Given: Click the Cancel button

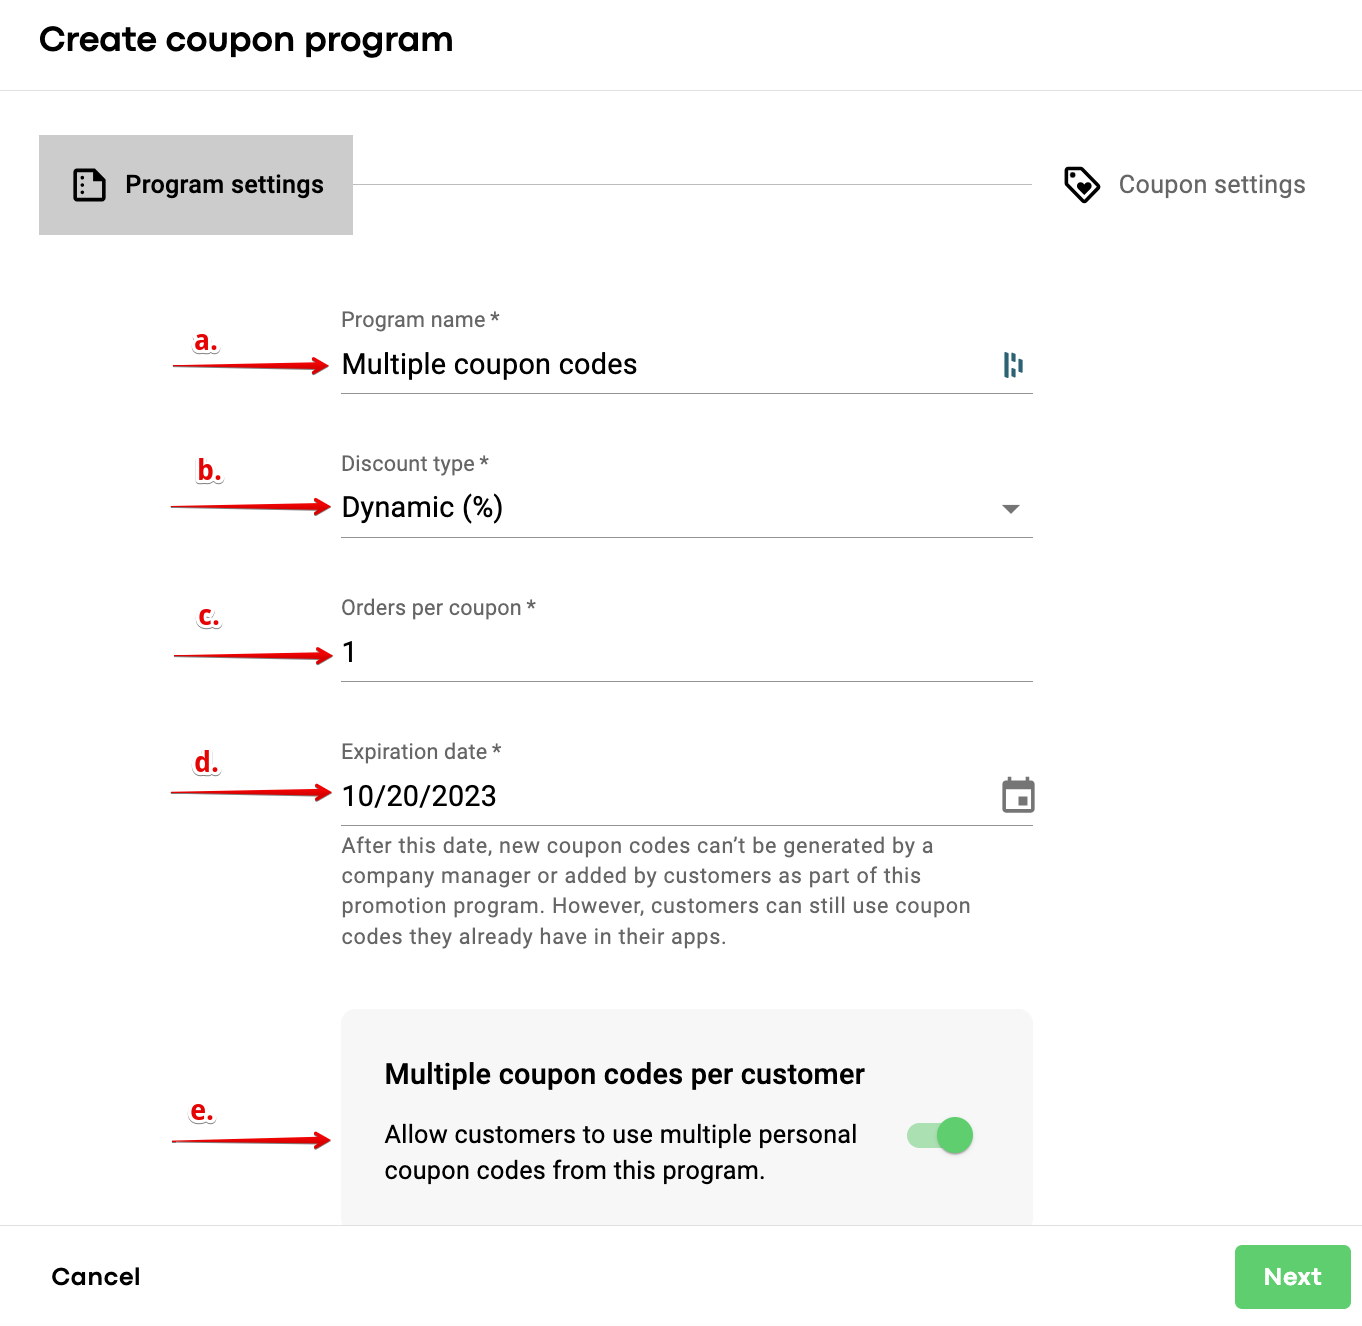Looking at the screenshot, I should [96, 1277].
